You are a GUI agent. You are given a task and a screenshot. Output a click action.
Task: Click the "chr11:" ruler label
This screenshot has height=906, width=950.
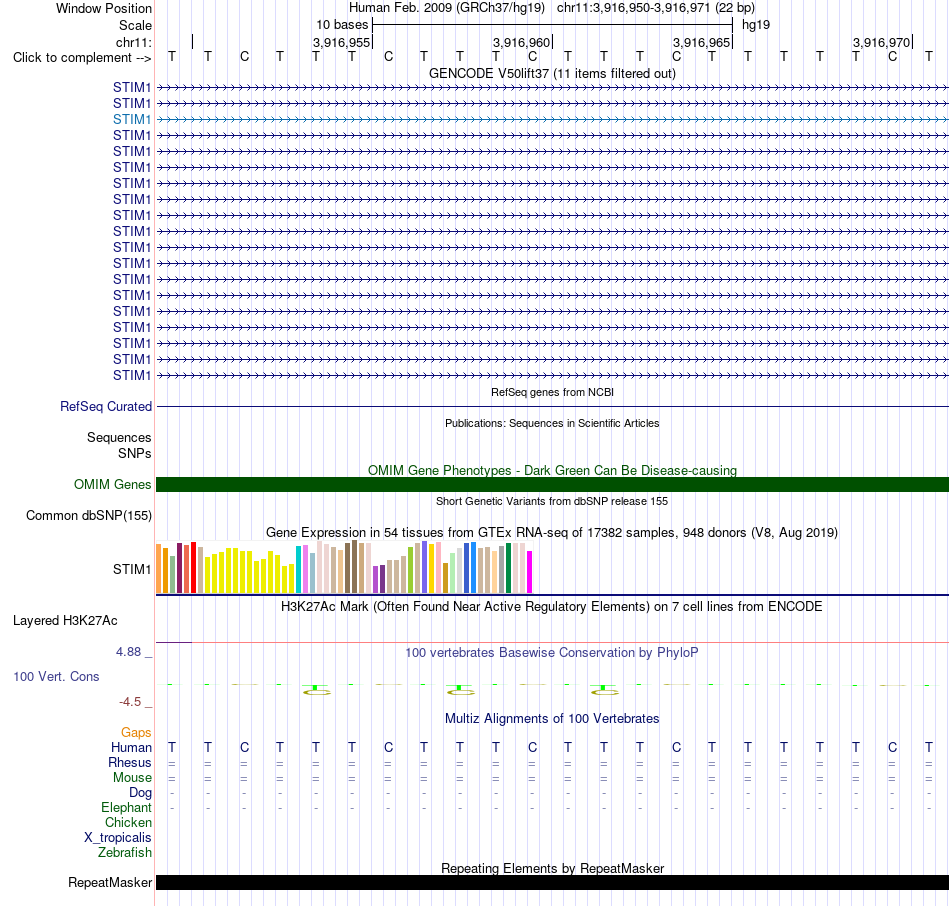(134, 42)
